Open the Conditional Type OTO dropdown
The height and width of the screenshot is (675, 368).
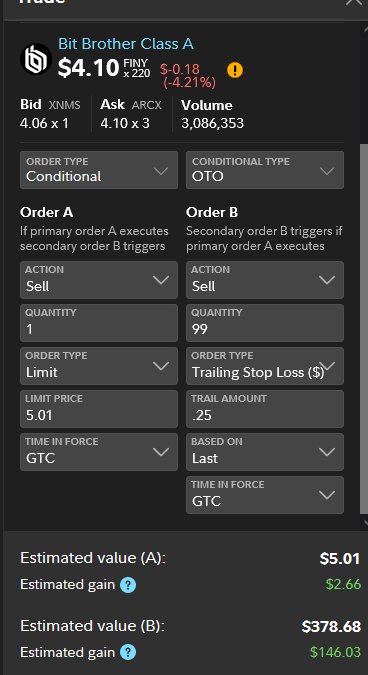(x=265, y=170)
